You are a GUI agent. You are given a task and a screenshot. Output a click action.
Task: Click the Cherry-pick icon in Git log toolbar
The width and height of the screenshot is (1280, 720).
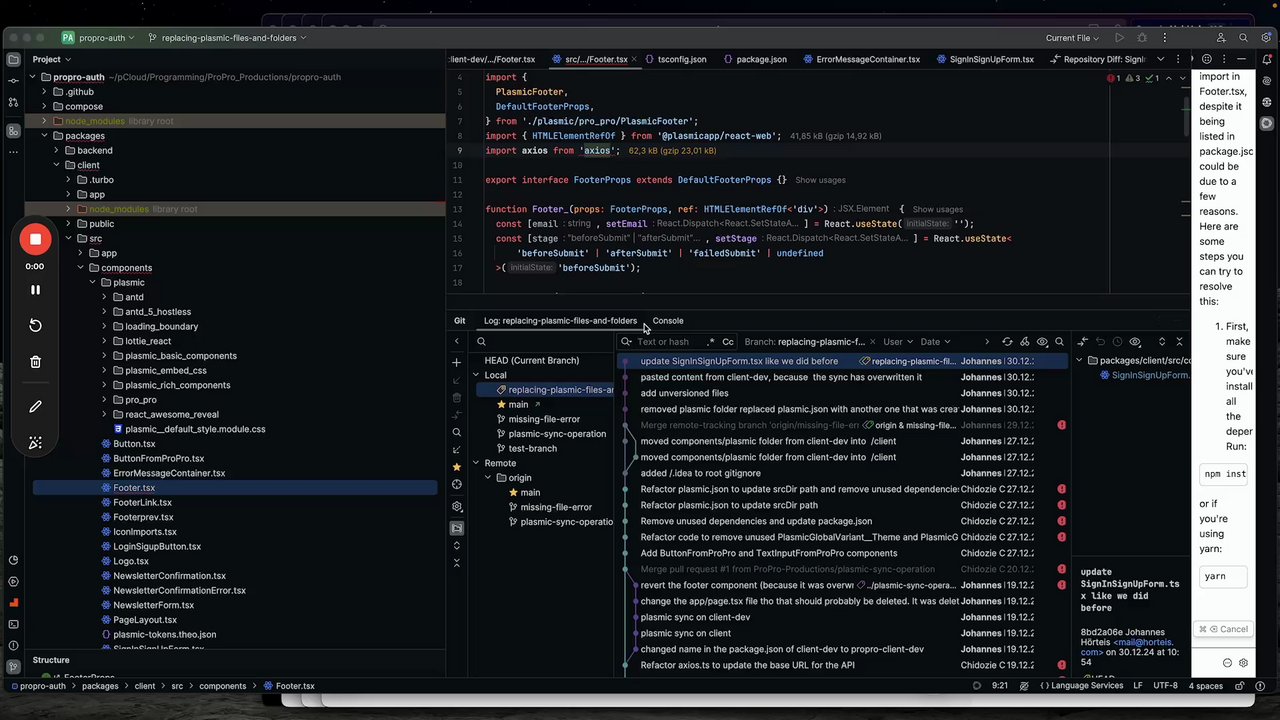tap(1024, 342)
